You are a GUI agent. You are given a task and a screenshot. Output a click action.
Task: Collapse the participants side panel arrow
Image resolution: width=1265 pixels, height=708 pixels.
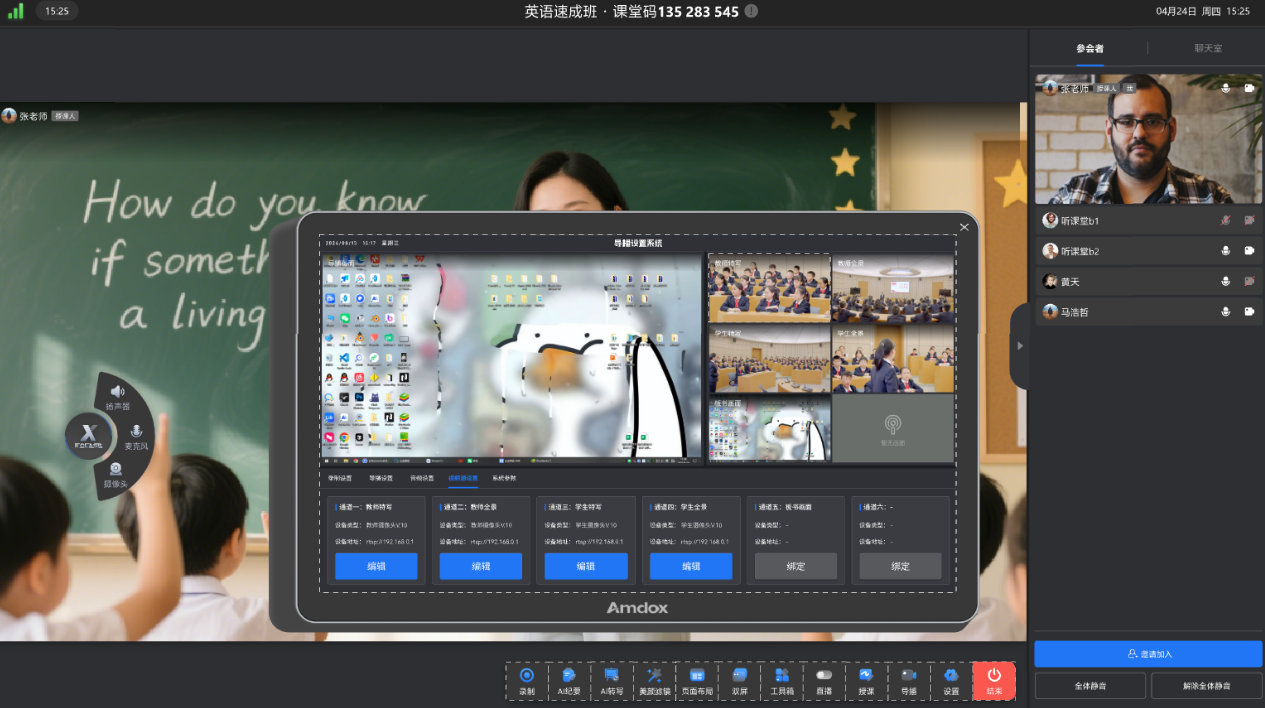click(1019, 346)
